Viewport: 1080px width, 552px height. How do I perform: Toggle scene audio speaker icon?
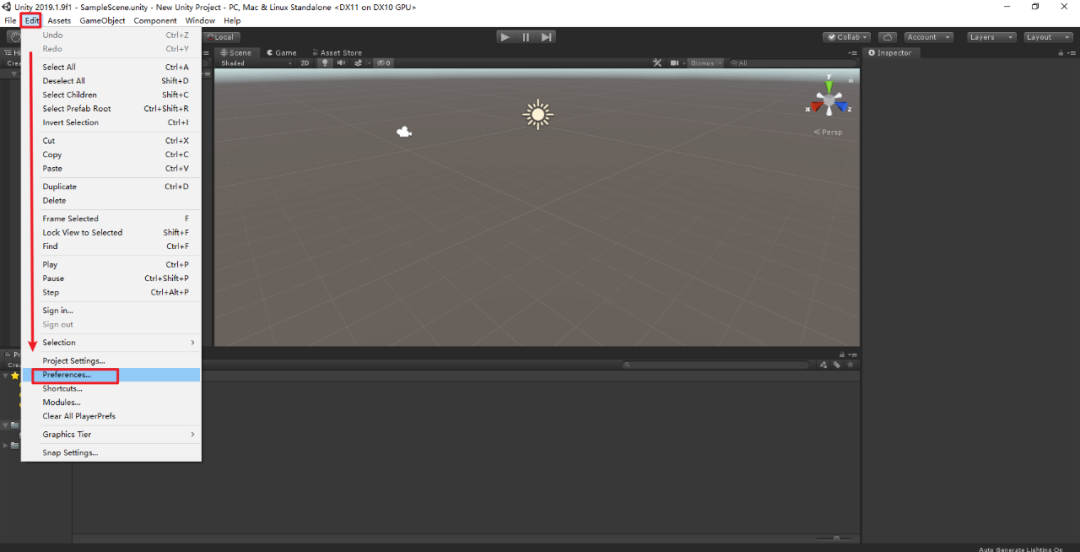pos(340,63)
